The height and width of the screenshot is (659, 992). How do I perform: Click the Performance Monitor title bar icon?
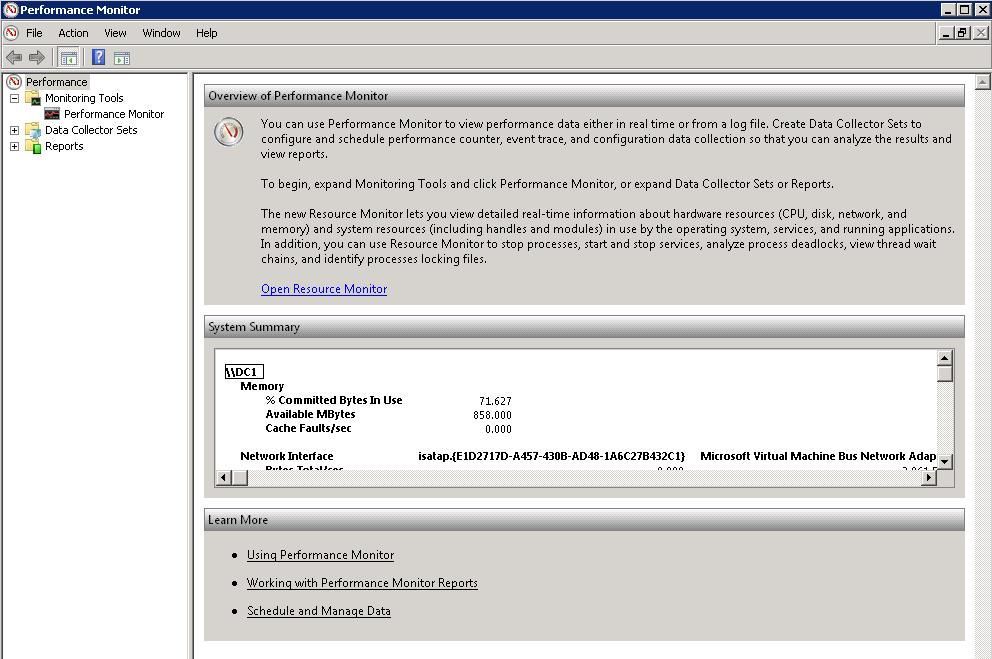coord(10,9)
